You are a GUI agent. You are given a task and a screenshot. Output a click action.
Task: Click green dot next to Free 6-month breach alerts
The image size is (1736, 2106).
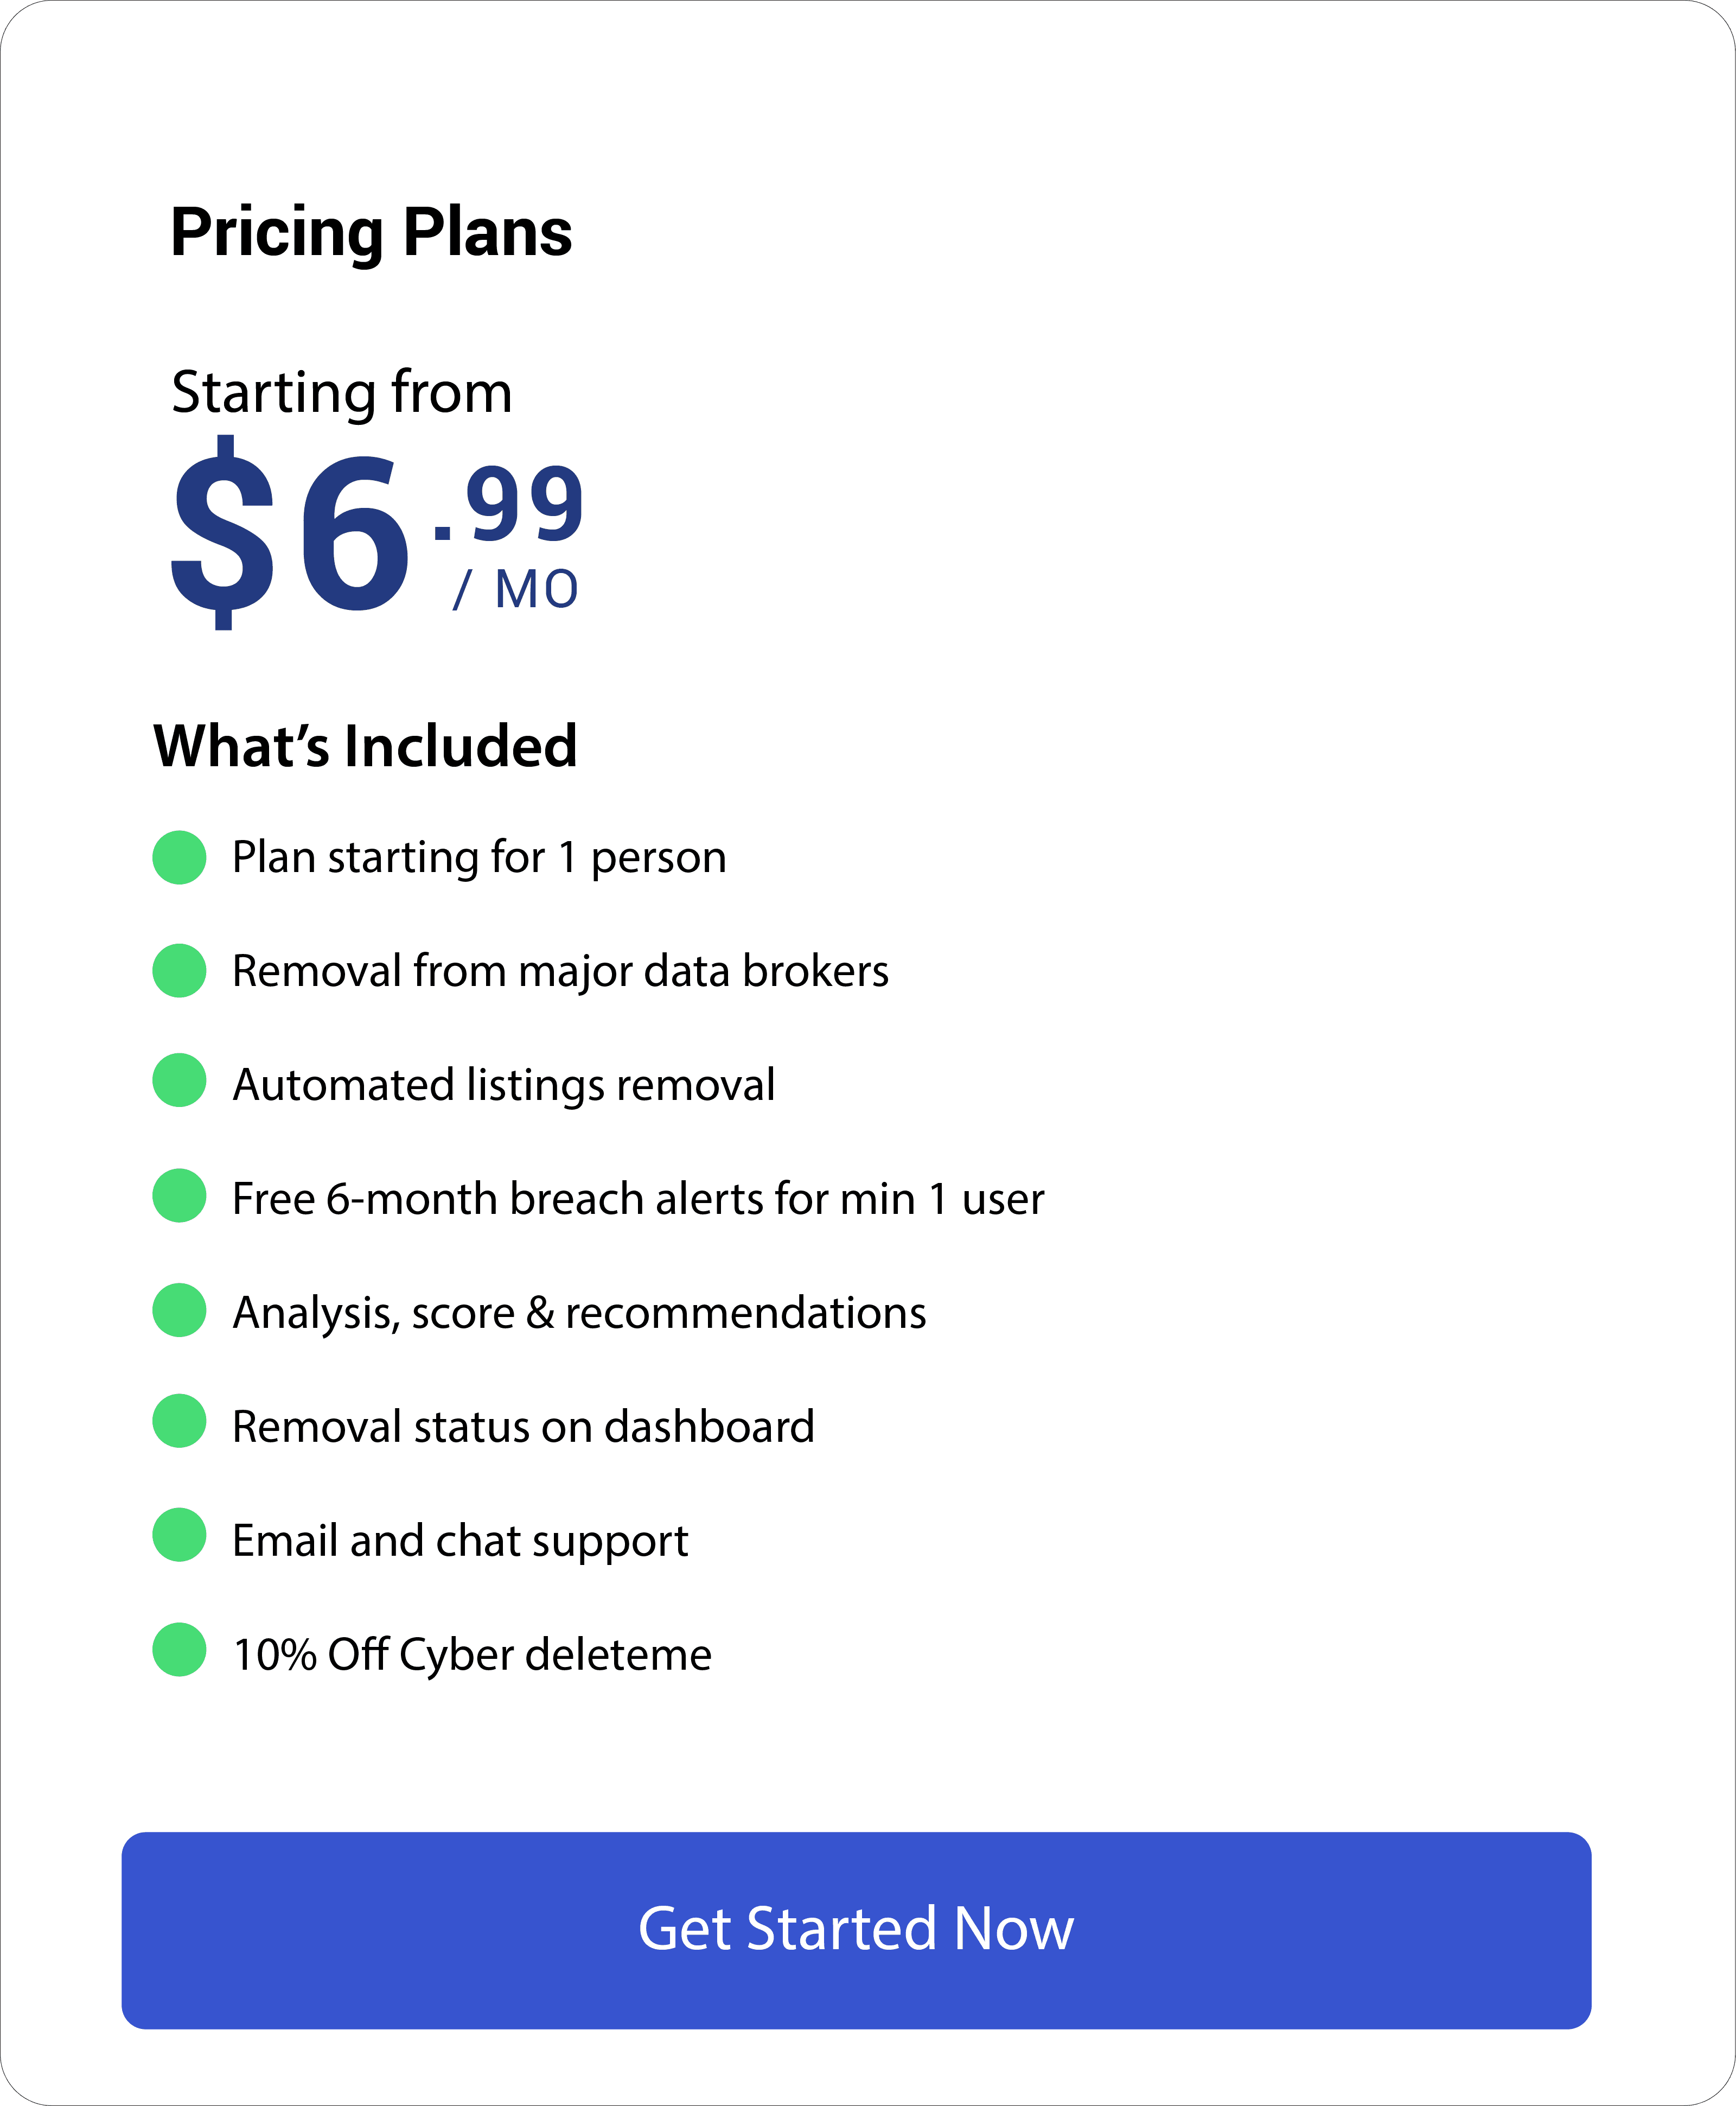(x=180, y=1195)
